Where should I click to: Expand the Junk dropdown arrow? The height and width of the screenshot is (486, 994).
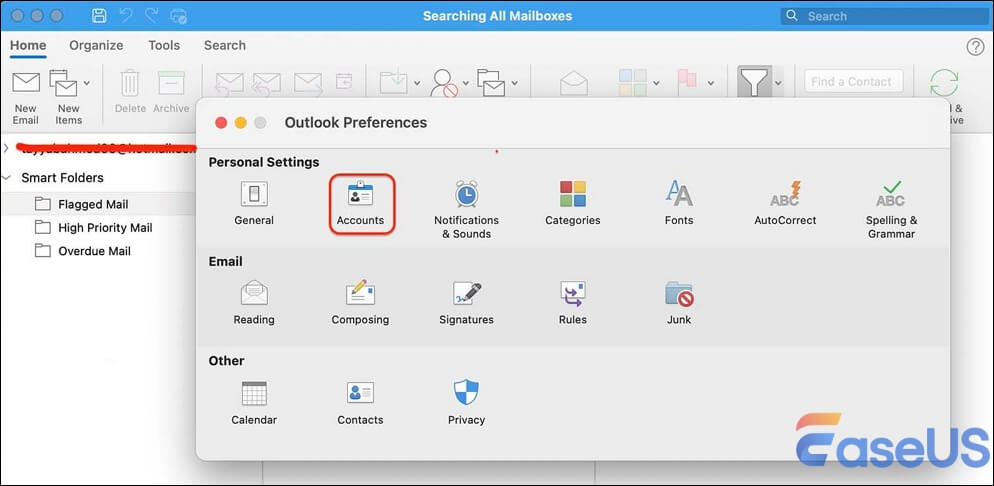coord(466,82)
